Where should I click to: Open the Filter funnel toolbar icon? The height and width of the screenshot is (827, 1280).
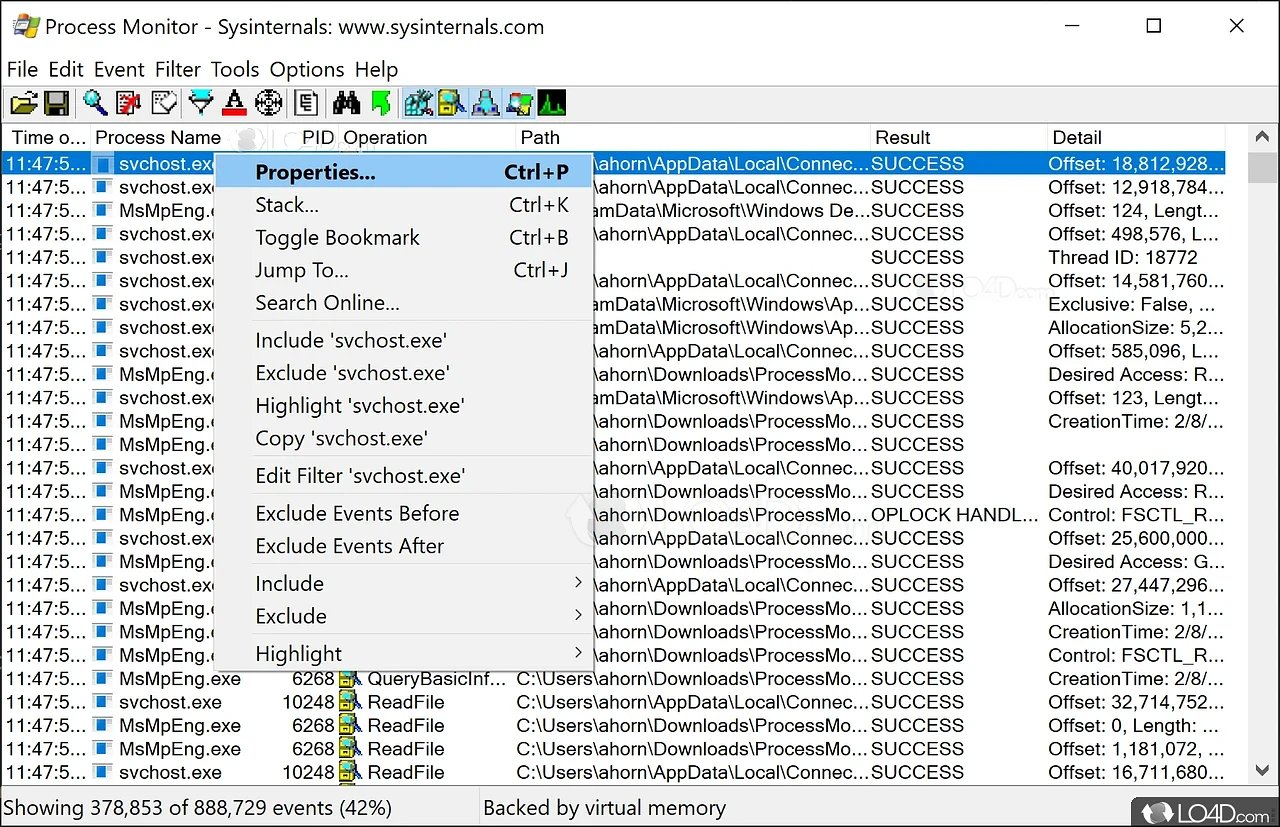[201, 102]
